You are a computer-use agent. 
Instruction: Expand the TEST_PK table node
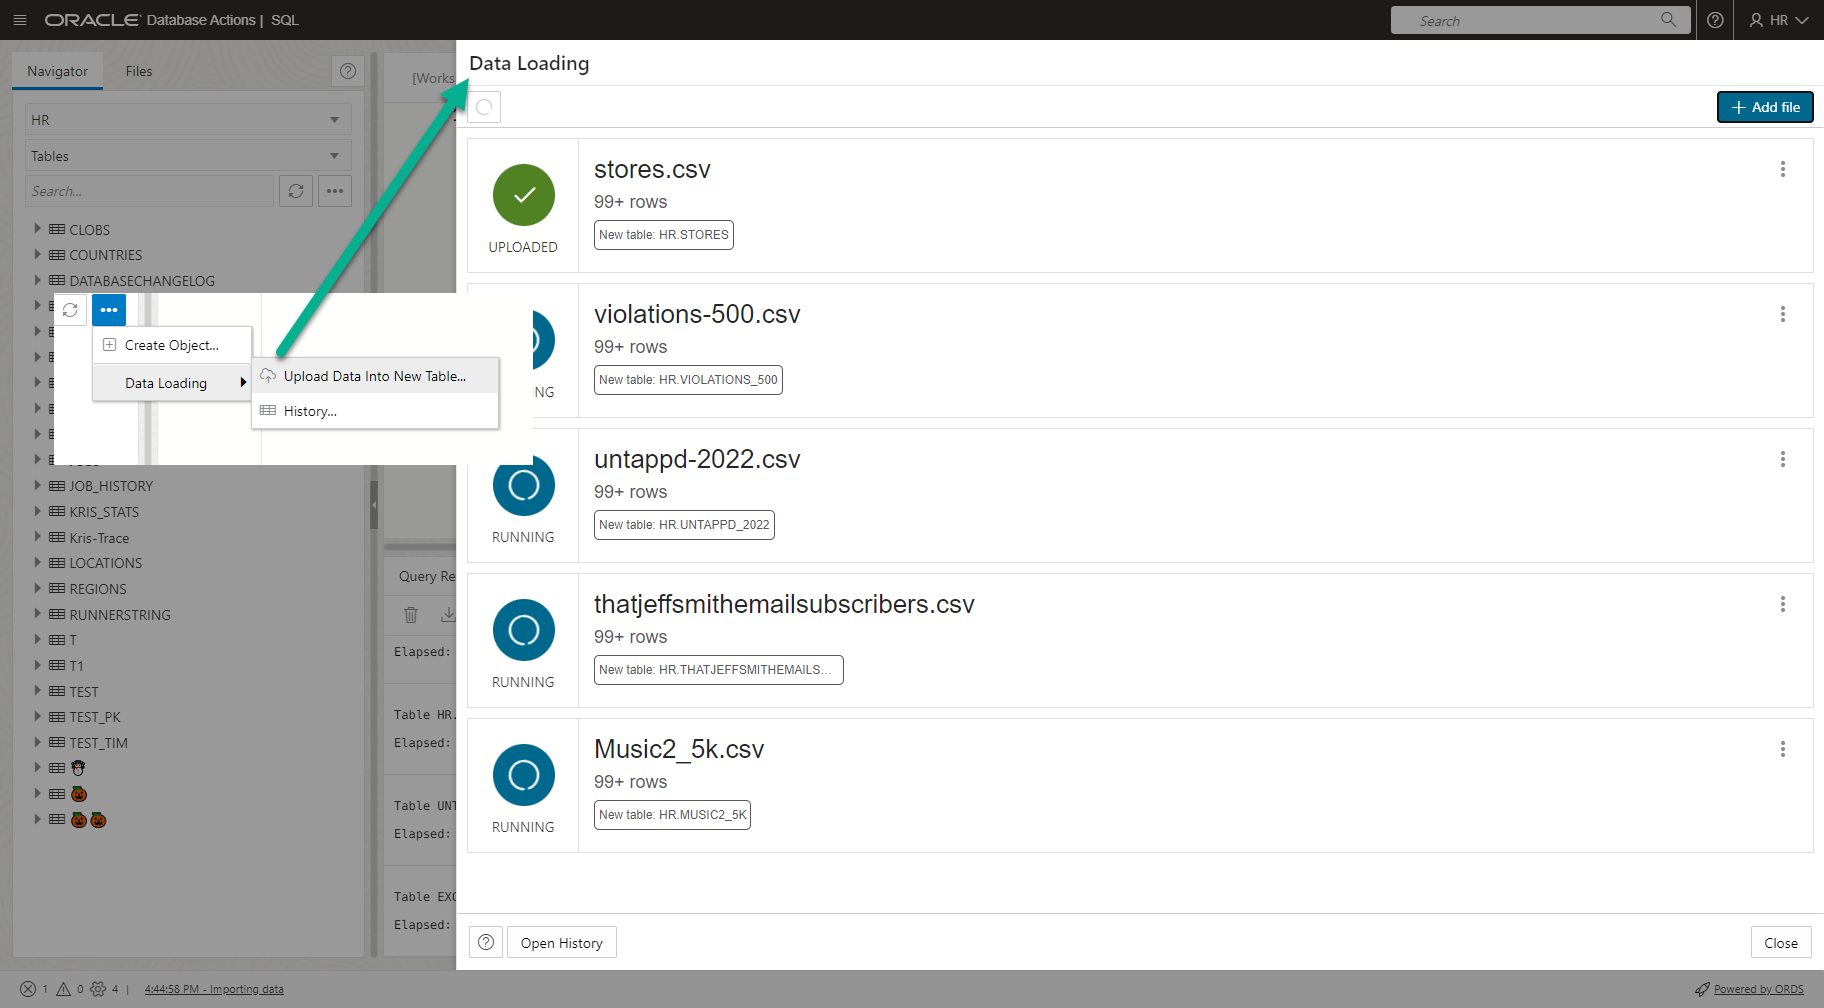click(x=38, y=716)
